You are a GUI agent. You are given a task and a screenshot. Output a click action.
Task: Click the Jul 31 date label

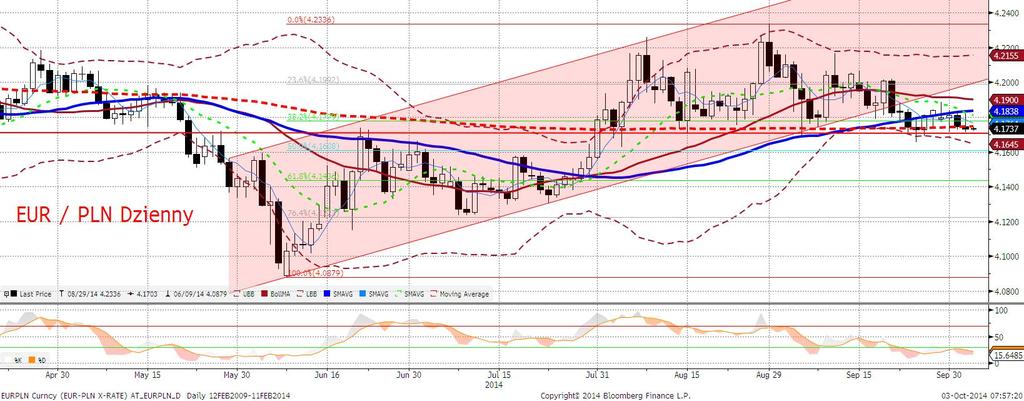[596, 374]
